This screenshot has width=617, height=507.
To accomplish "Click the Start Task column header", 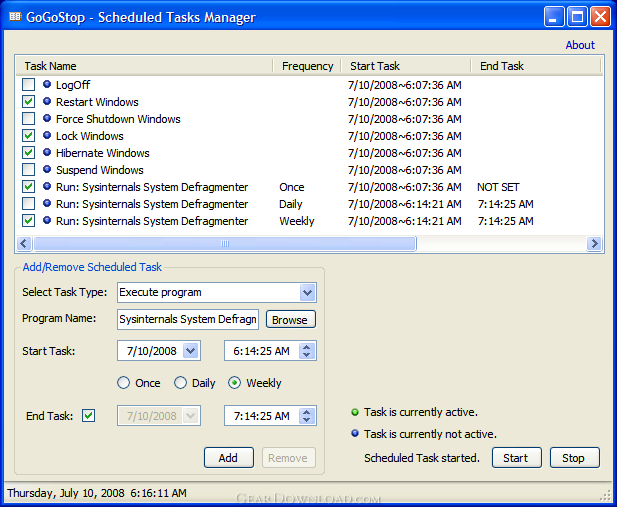I will click(406, 66).
